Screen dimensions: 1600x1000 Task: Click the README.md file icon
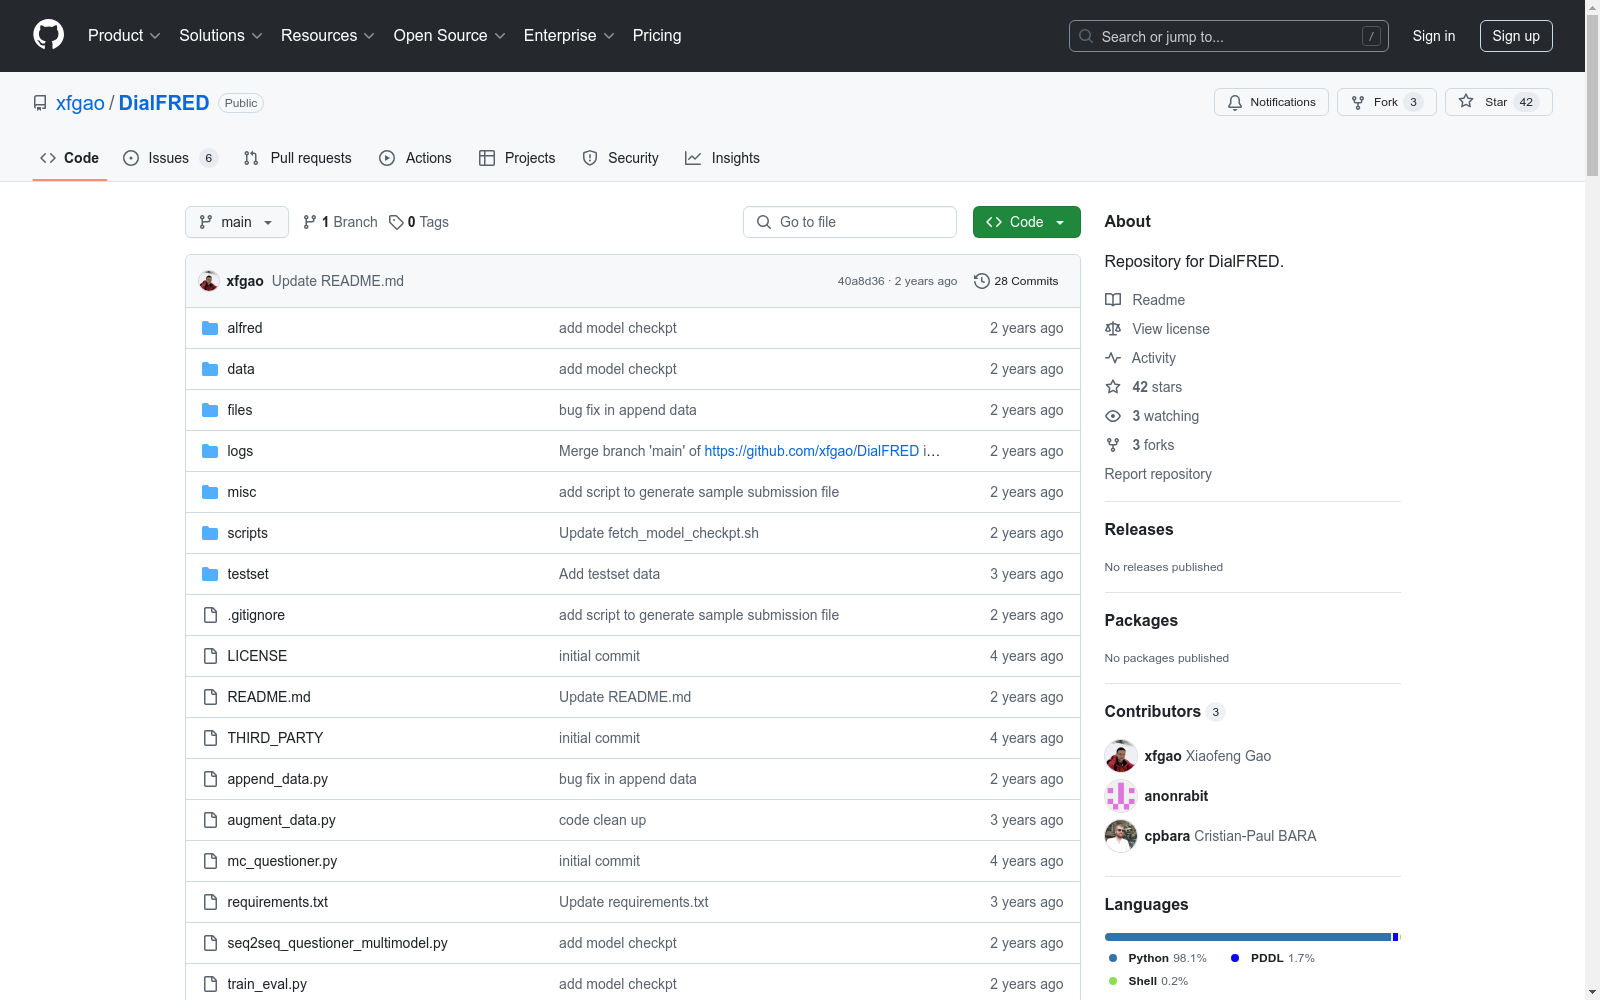pyautogui.click(x=210, y=697)
